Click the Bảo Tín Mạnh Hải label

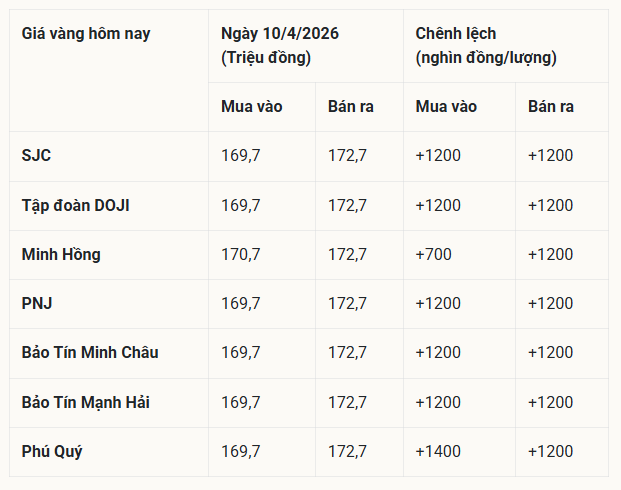click(x=87, y=402)
